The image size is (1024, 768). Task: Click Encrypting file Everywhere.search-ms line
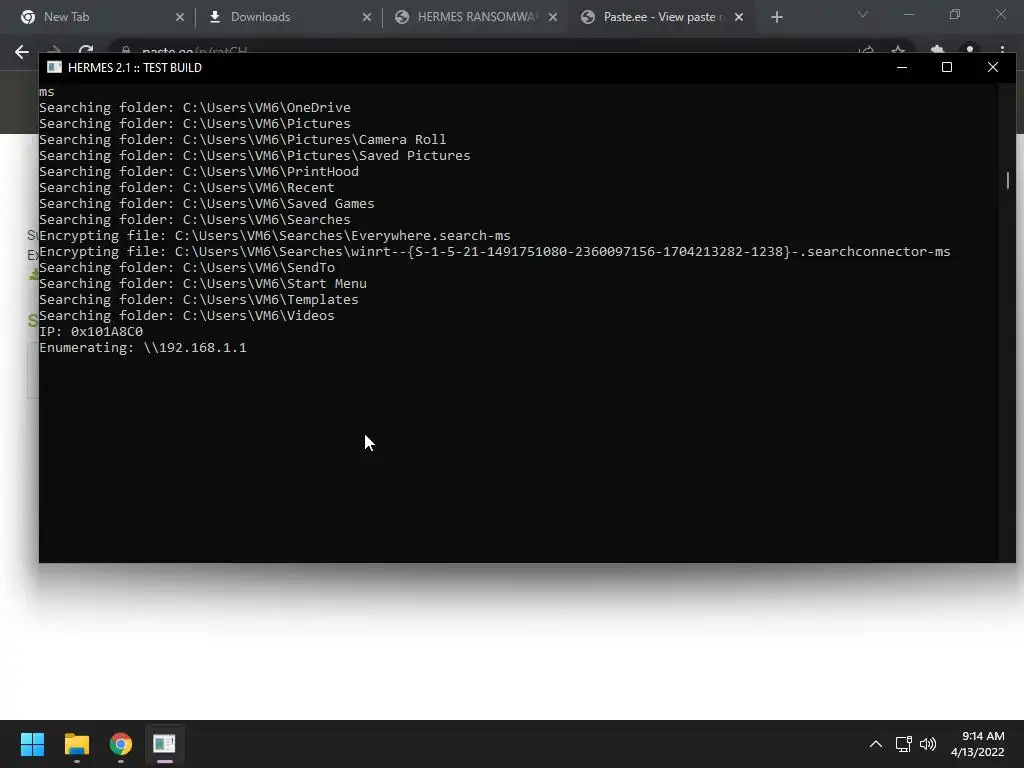click(x=275, y=236)
